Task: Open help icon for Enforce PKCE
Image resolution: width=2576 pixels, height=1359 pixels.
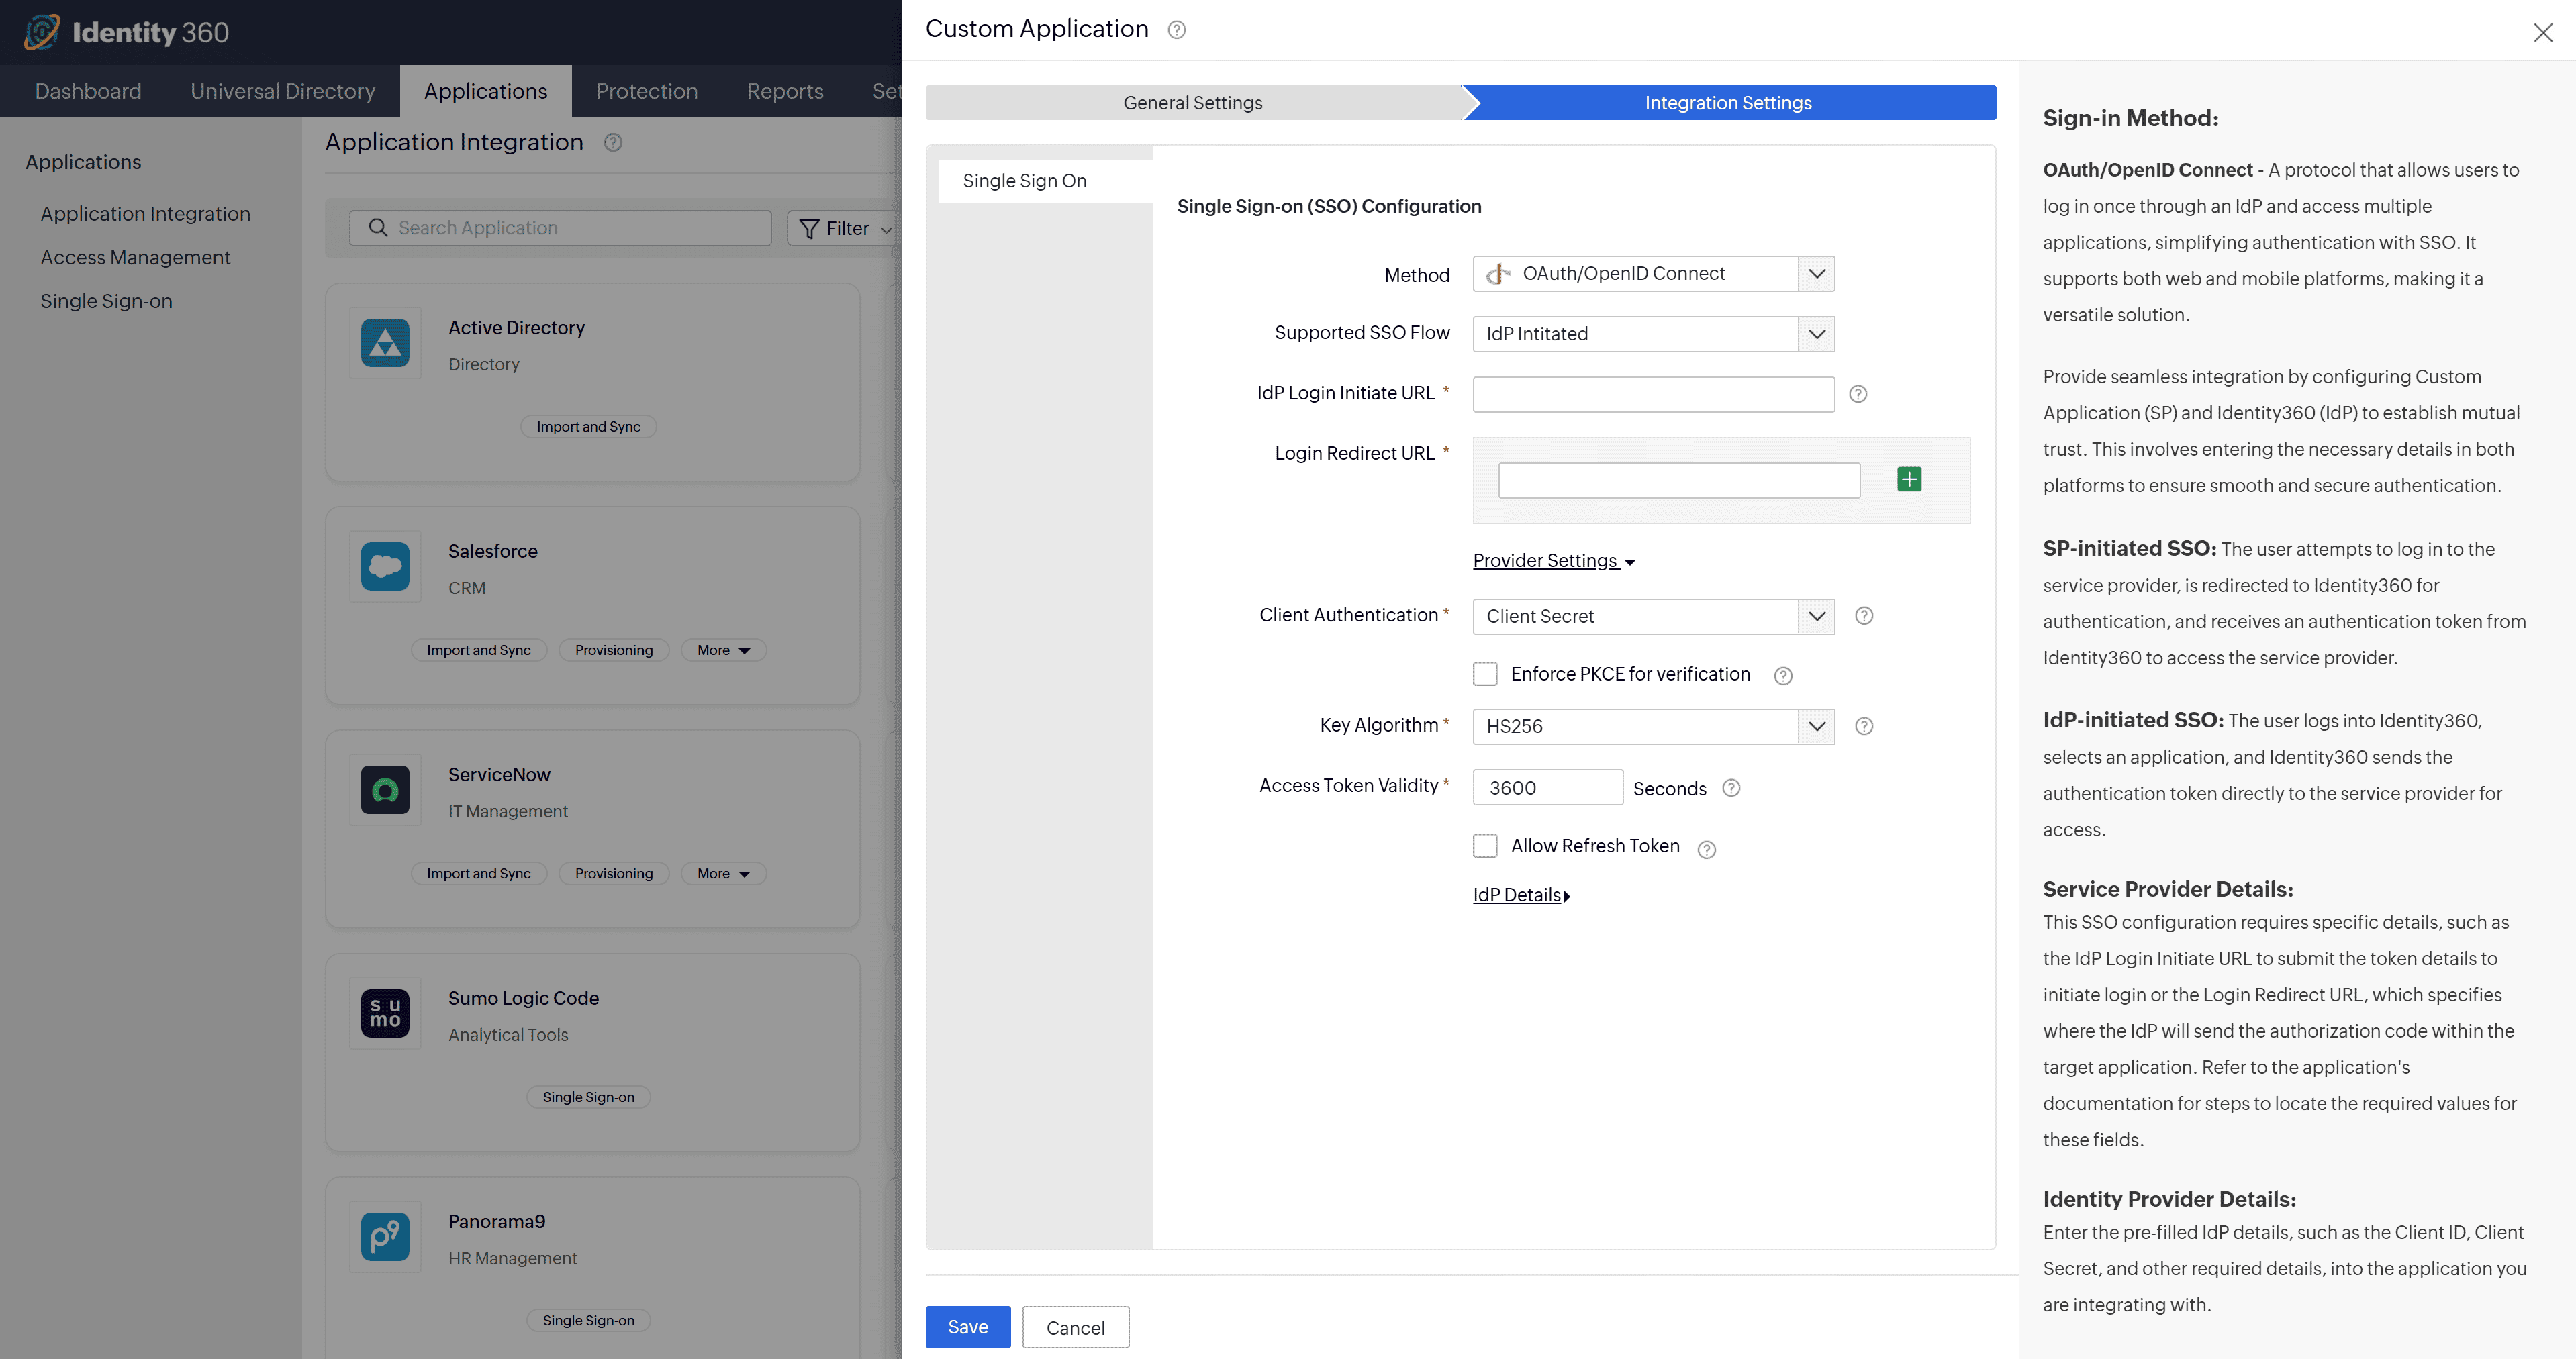Action: [x=1783, y=676]
